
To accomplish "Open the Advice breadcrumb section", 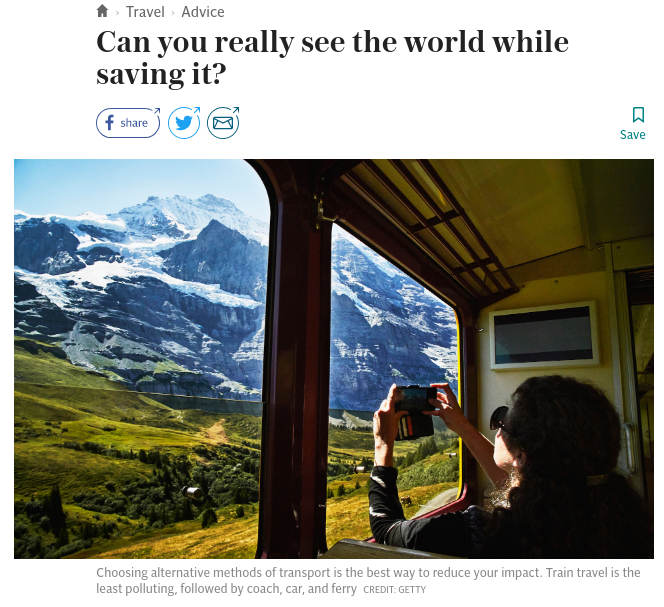I will pos(203,12).
